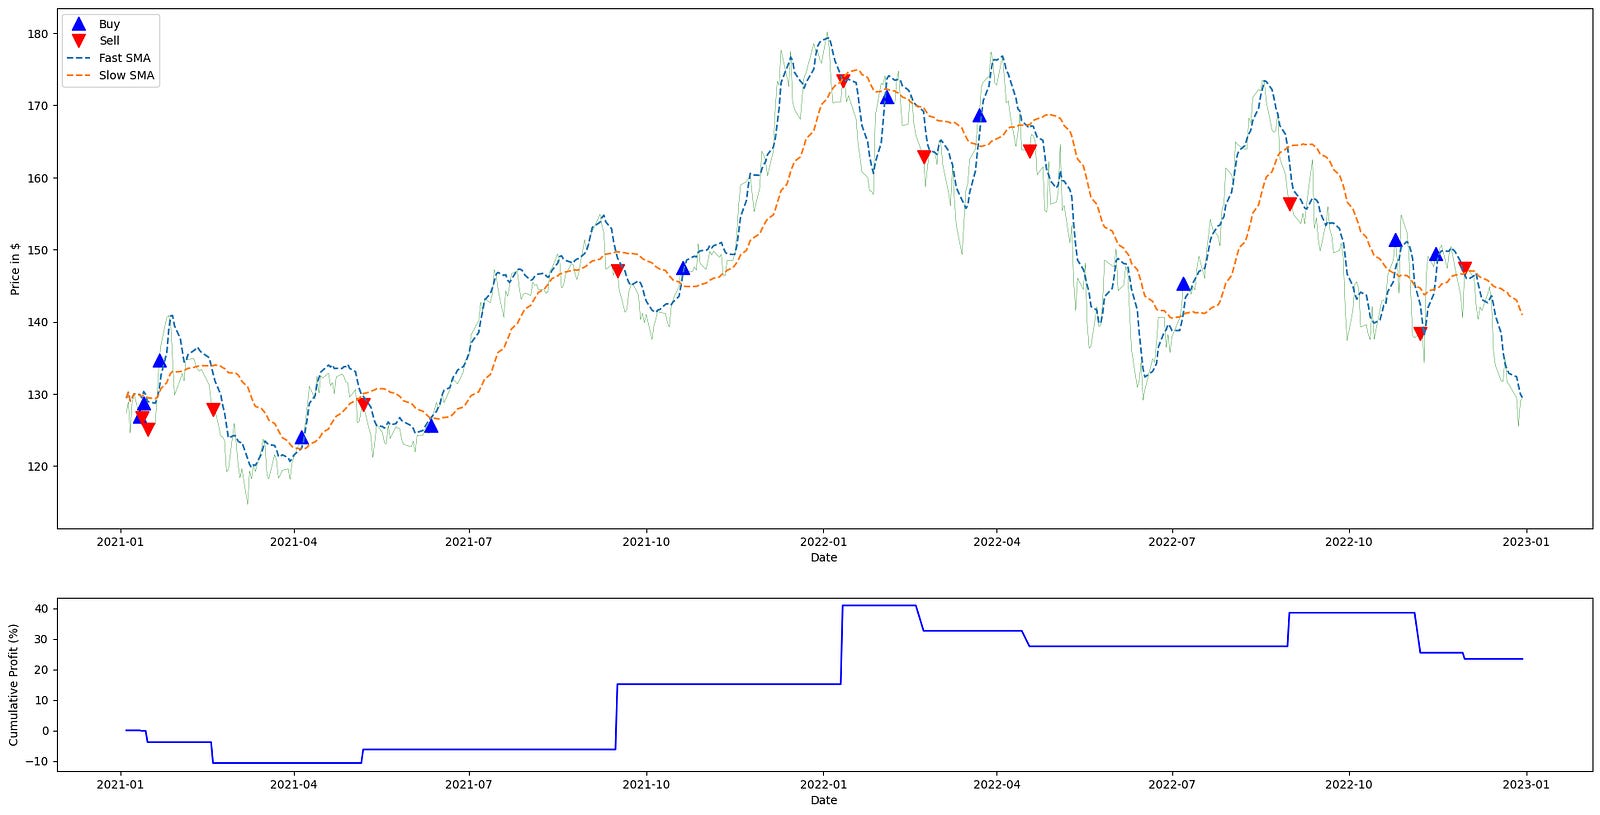Click the 0 tick on the profit axis
The width and height of the screenshot is (1600, 815).
(45, 731)
